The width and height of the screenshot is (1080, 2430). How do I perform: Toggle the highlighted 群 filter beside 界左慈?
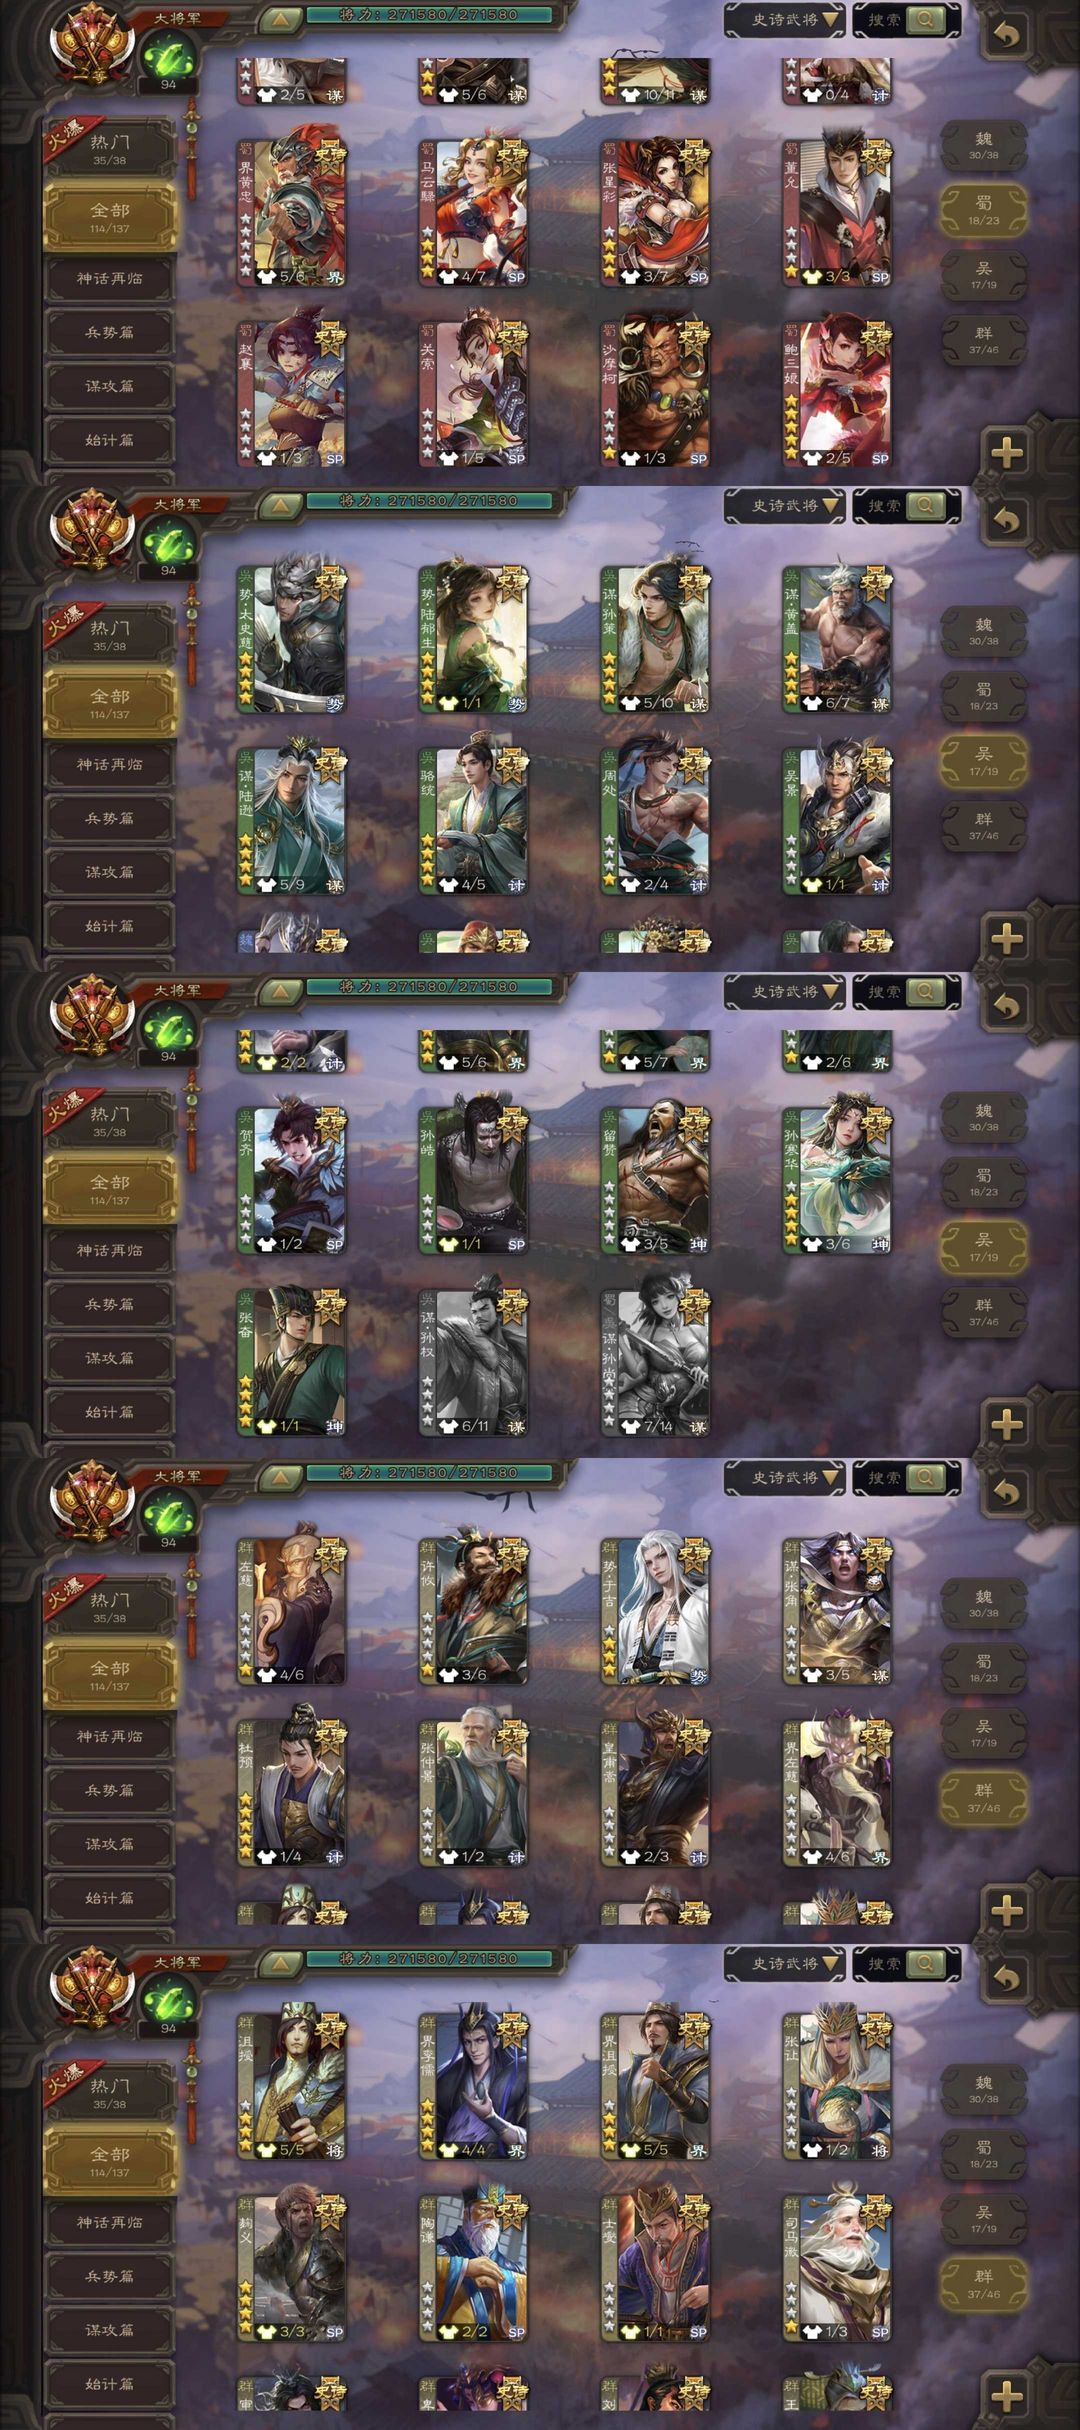(984, 1797)
